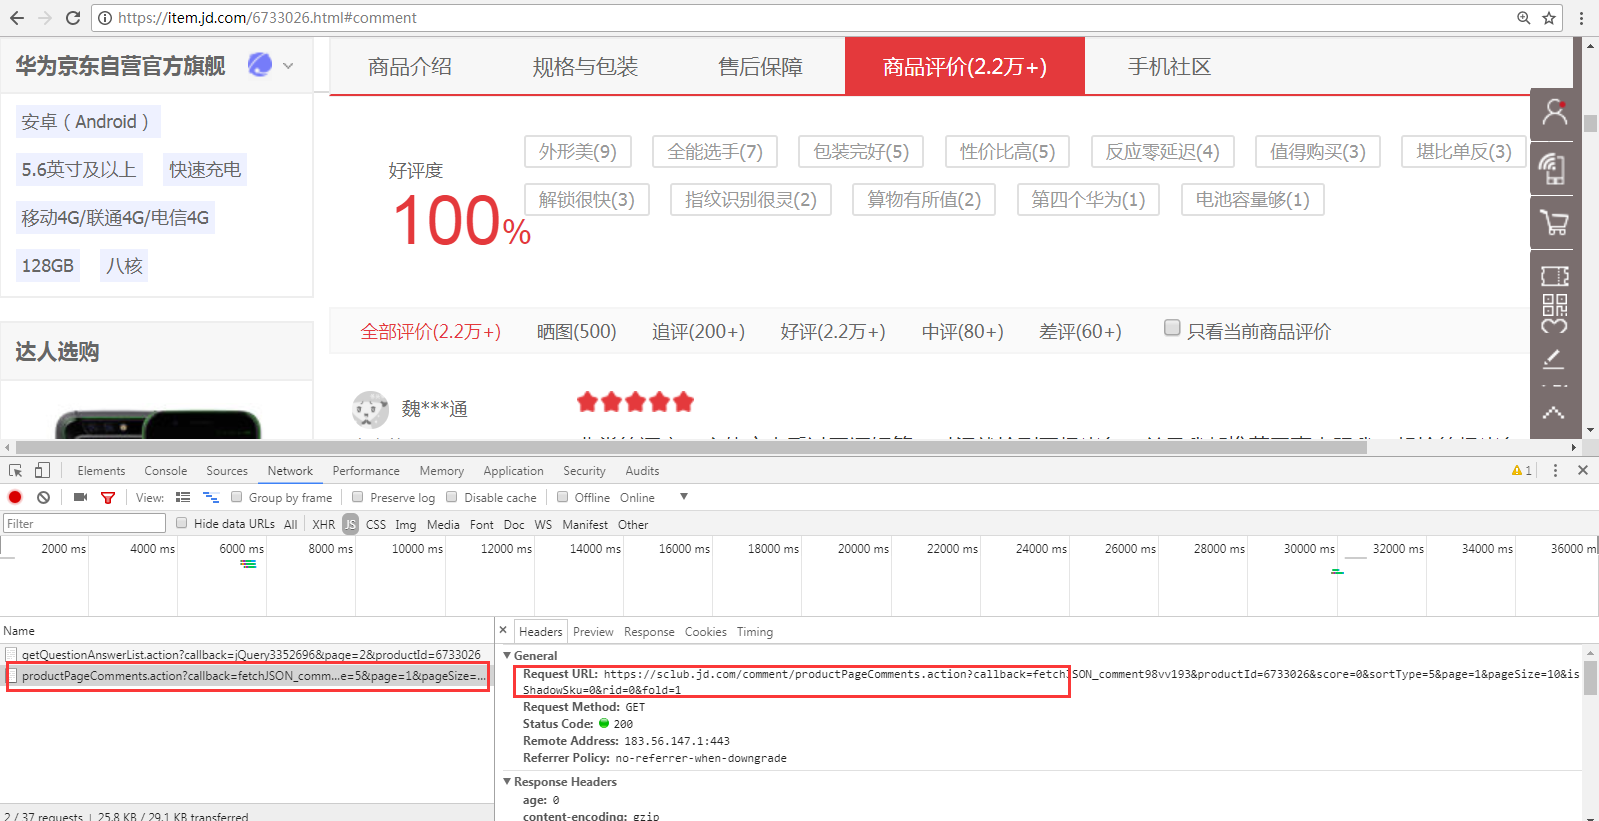Show 差评(60+) negative reviews
The height and width of the screenshot is (821, 1599).
click(x=1080, y=331)
